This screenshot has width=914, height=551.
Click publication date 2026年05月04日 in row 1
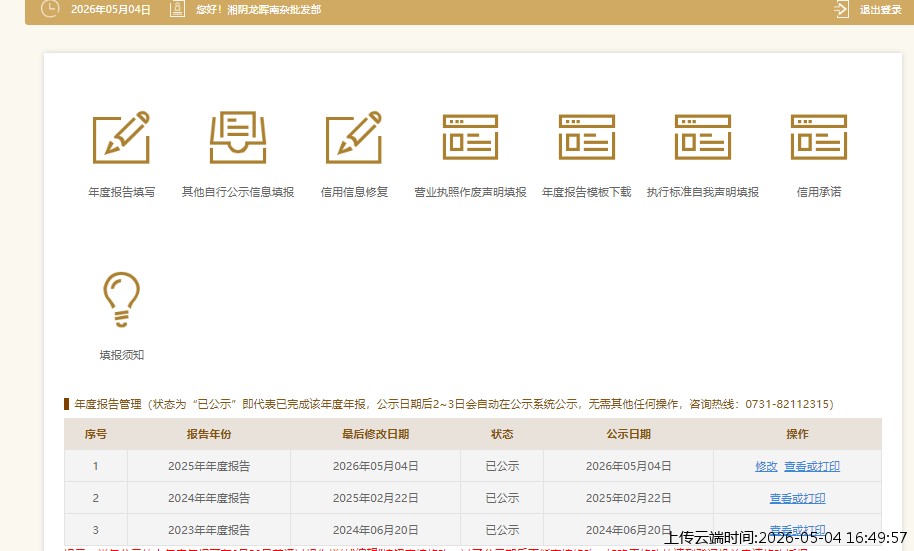(x=628, y=466)
